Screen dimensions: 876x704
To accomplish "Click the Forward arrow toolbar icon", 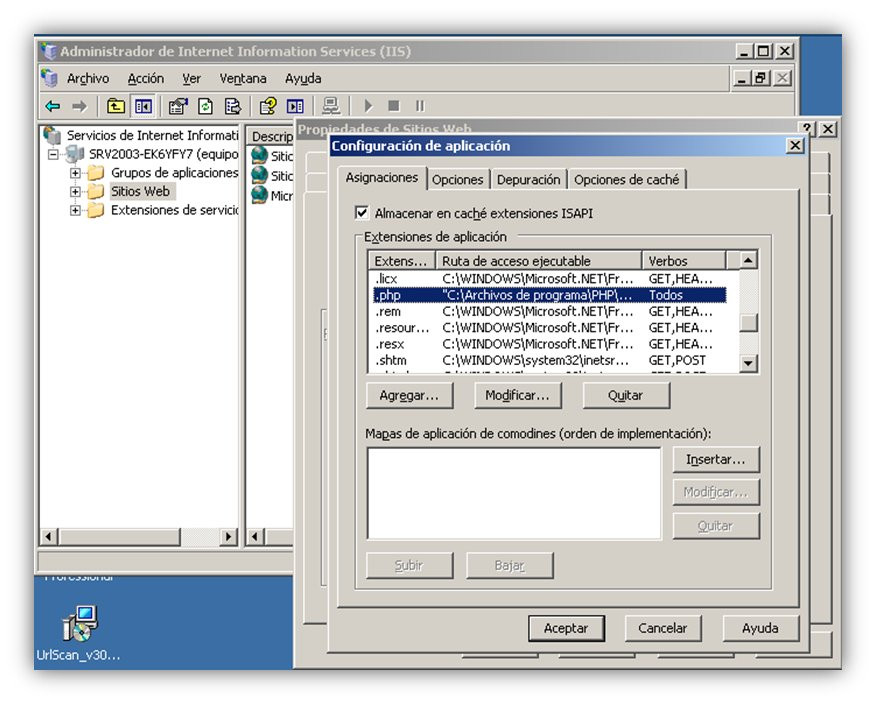I will pos(80,106).
